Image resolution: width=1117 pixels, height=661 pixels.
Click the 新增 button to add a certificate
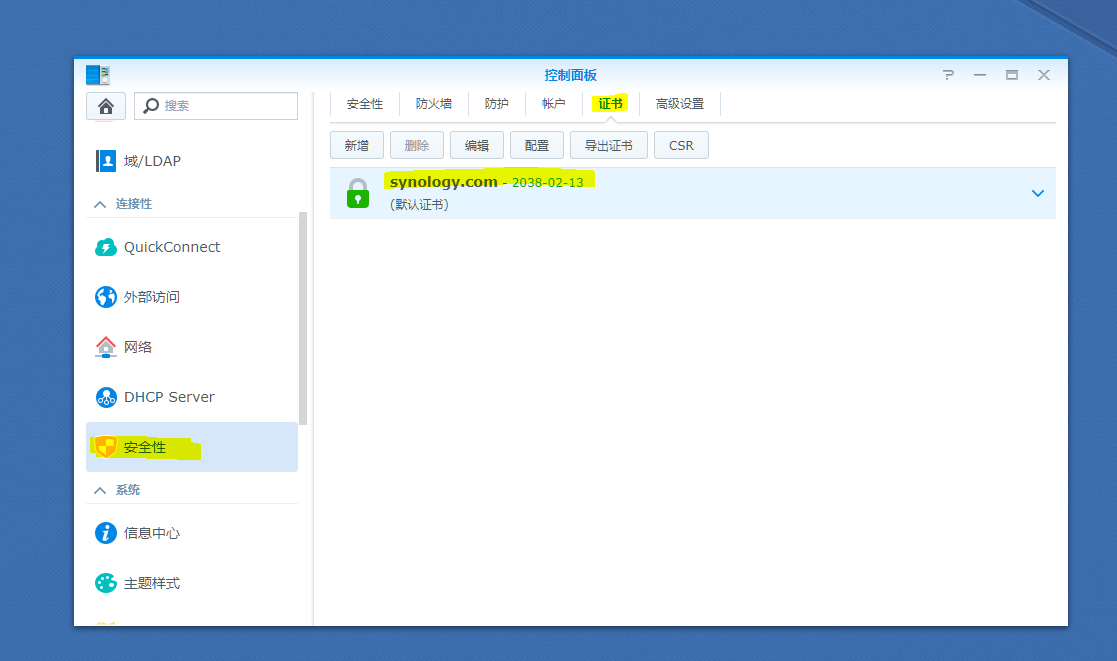[x=357, y=144]
